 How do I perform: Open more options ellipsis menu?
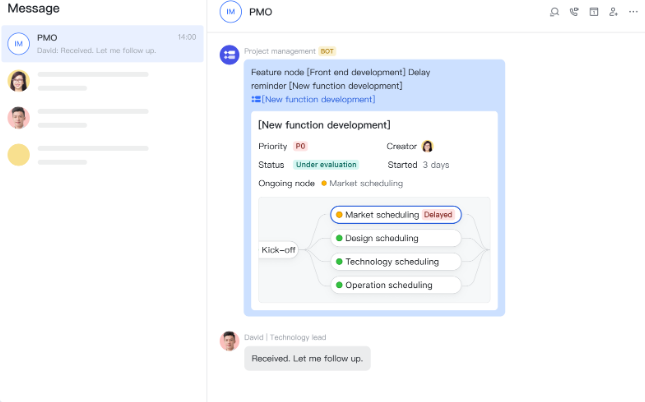tap(633, 12)
